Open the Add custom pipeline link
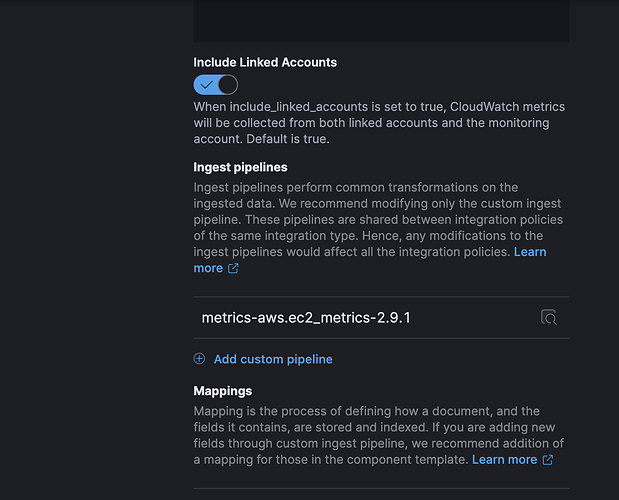This screenshot has width=619, height=500. (x=272, y=359)
